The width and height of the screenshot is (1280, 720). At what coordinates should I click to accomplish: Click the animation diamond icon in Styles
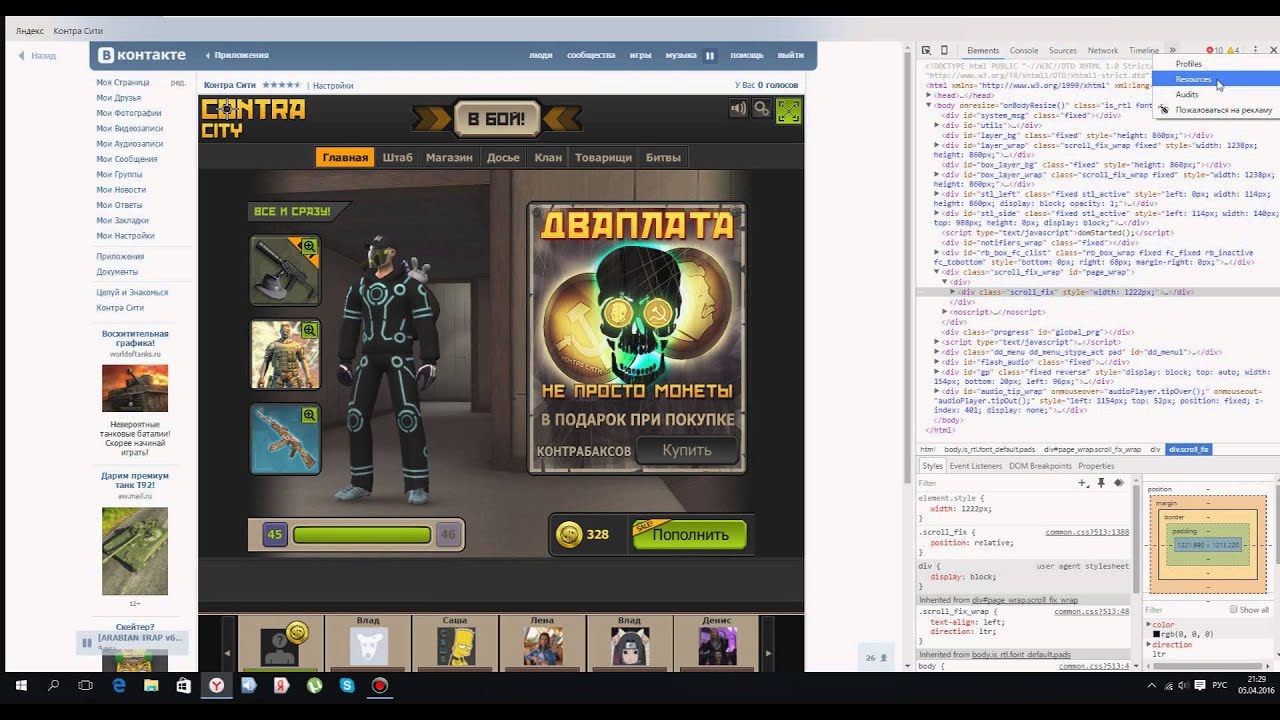pos(1119,483)
